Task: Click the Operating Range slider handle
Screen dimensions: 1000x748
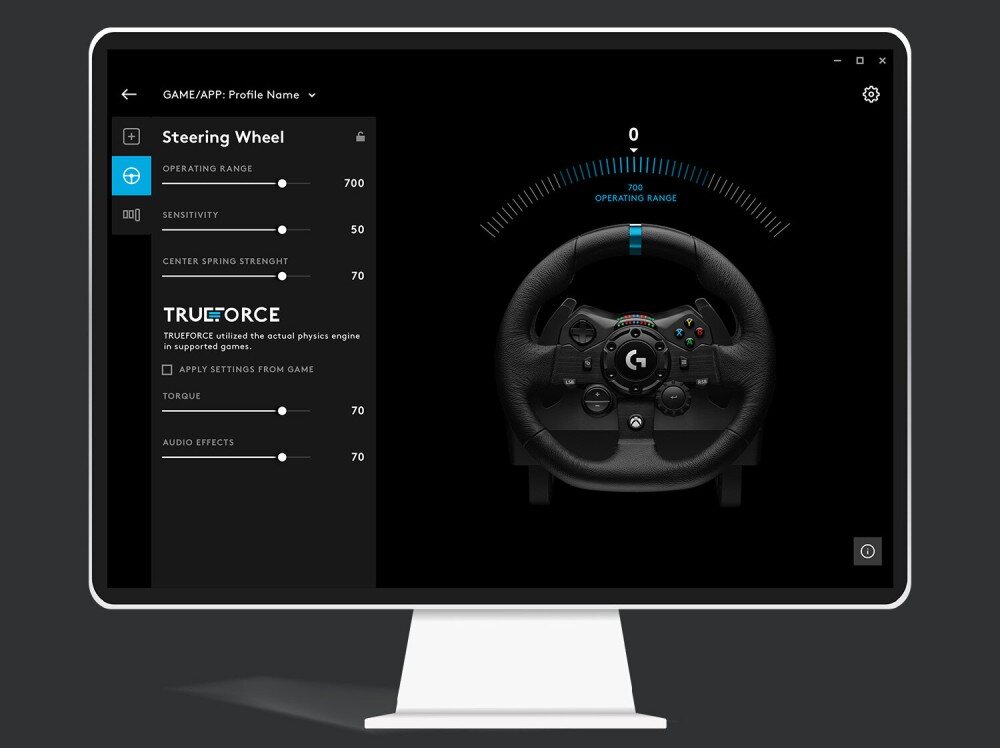Action: [x=282, y=184]
